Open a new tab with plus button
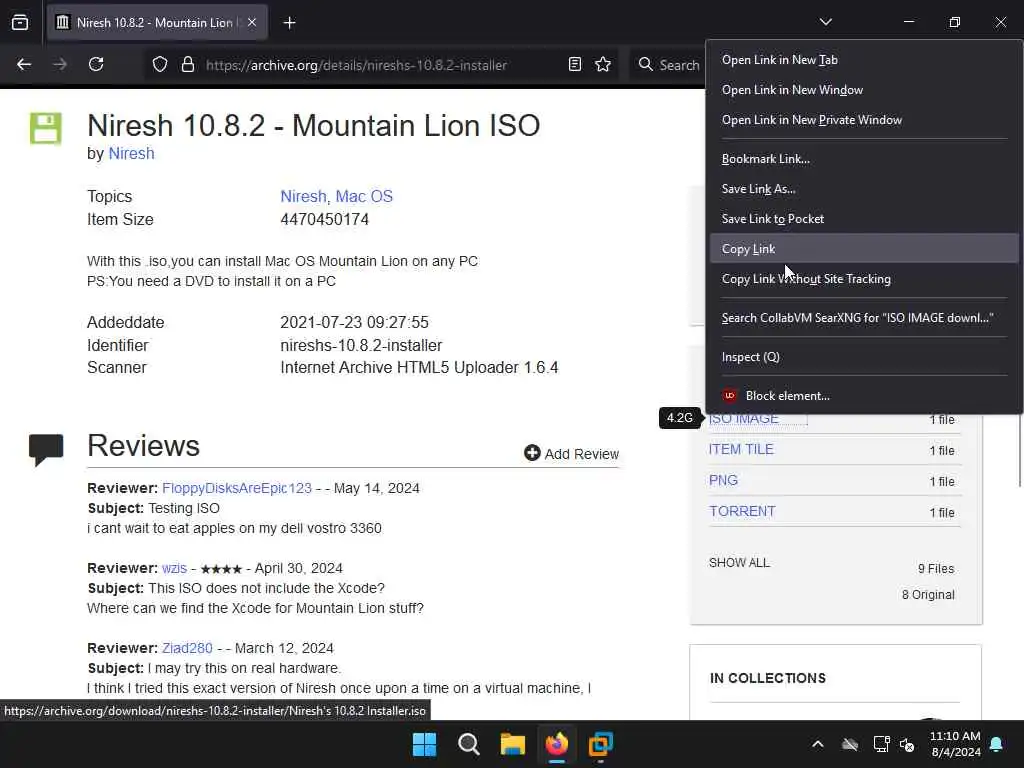The image size is (1024, 768). [289, 23]
